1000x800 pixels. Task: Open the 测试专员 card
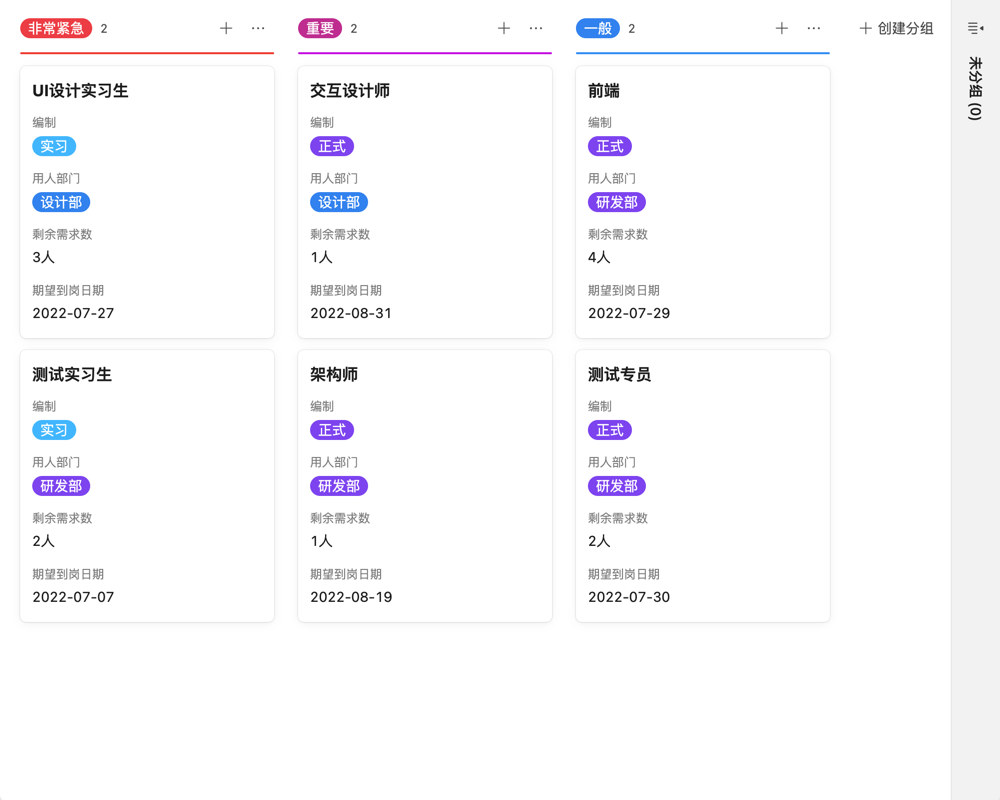click(702, 485)
